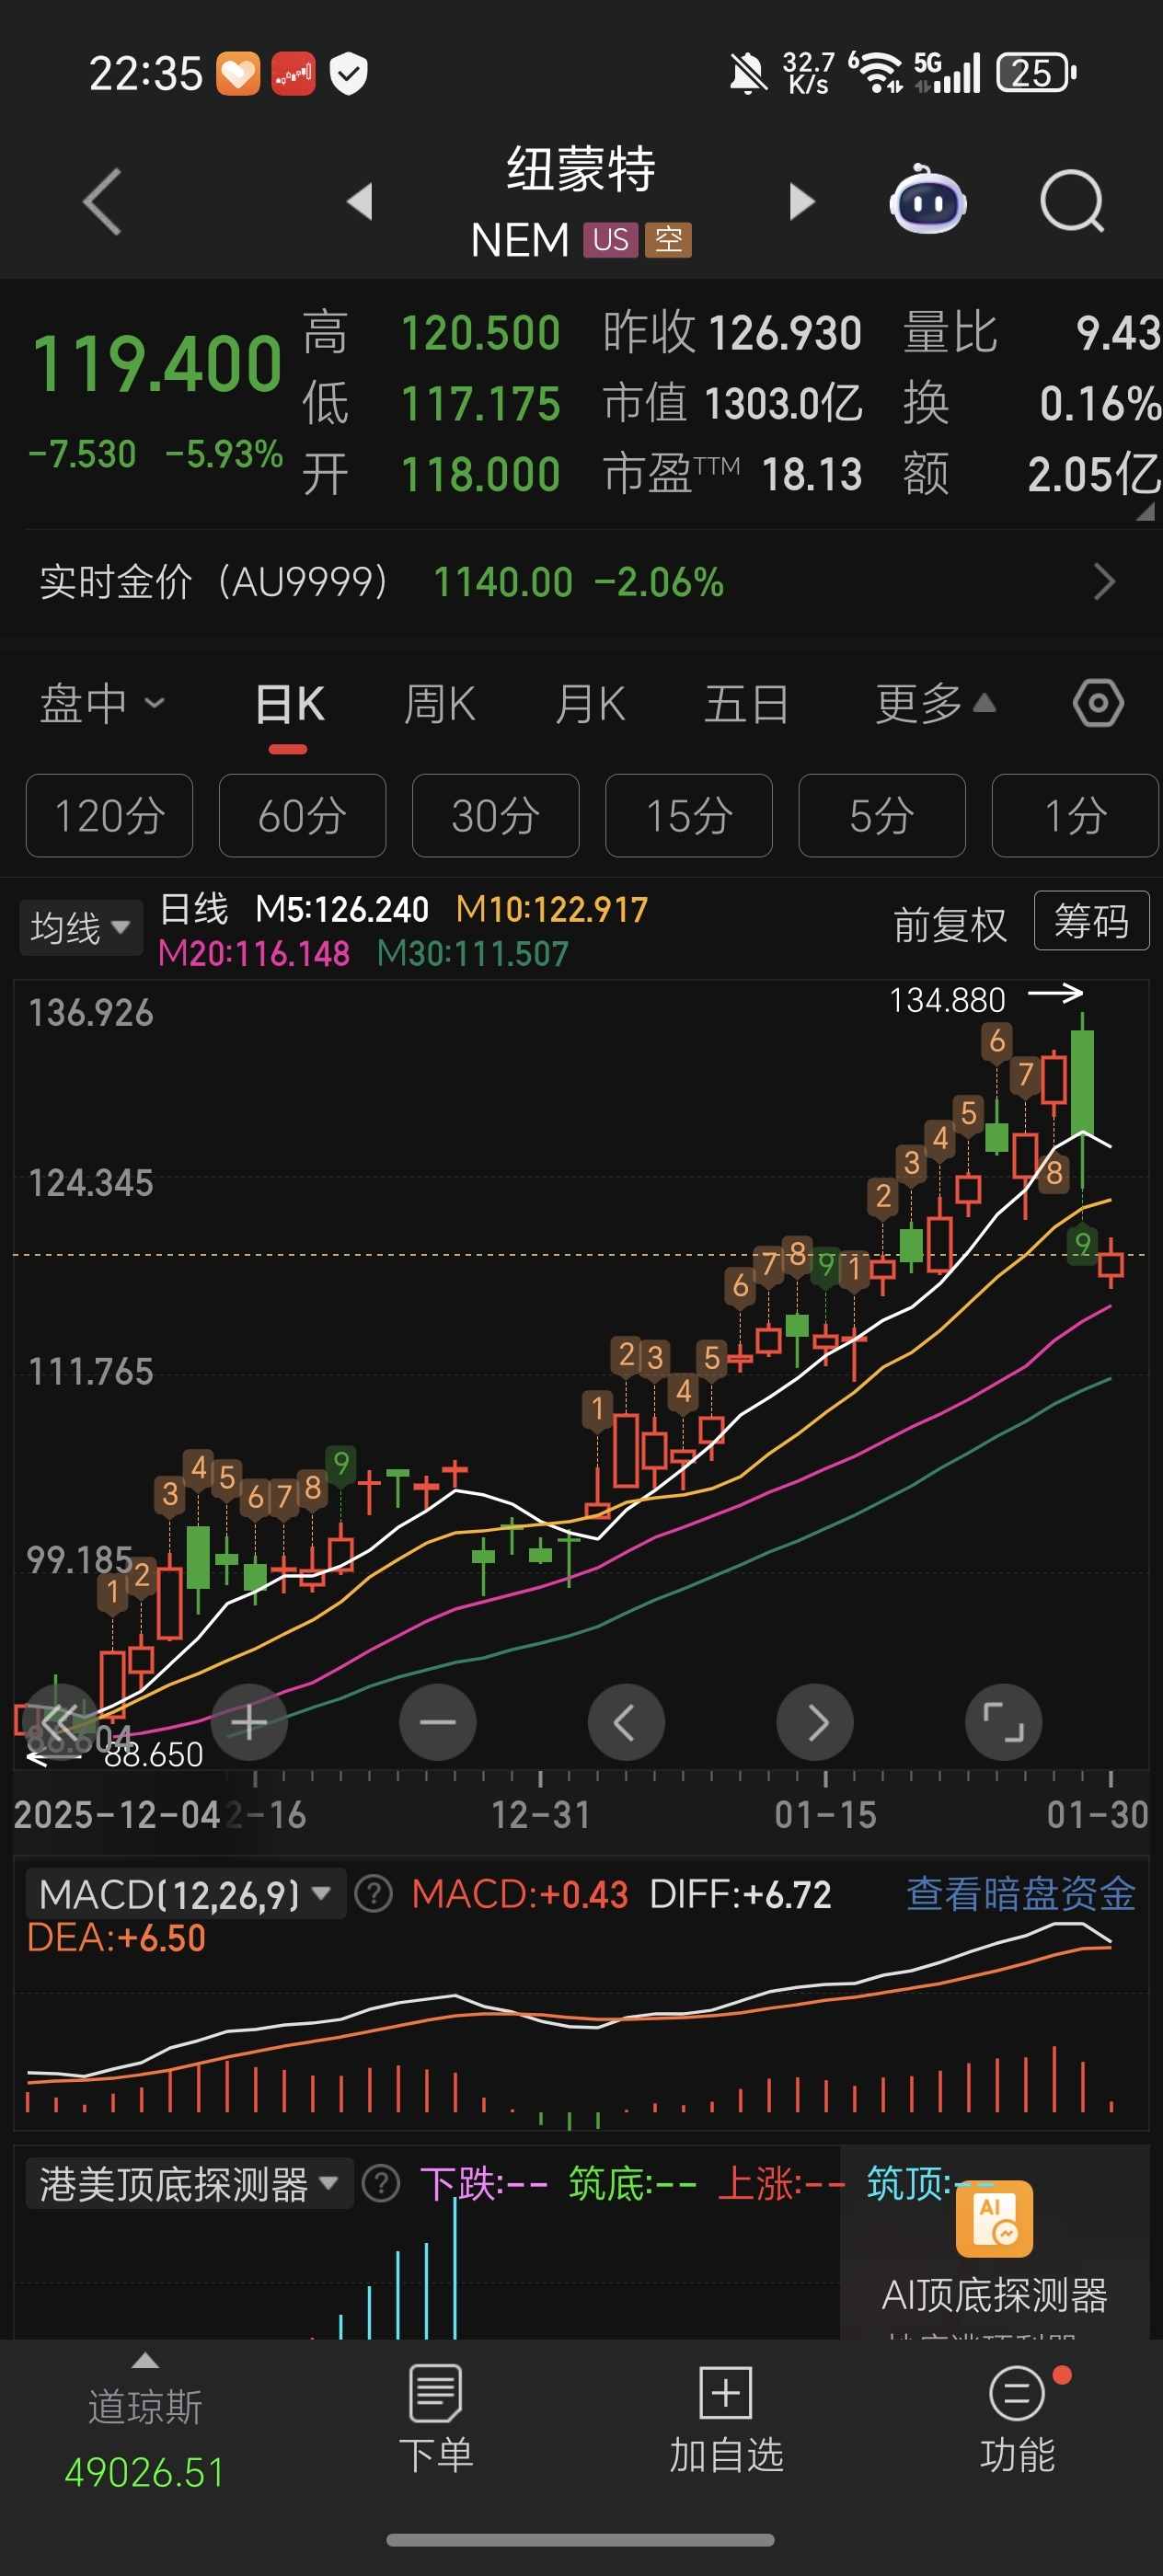Tap M5:126.240 moving average label
The width and height of the screenshot is (1163, 2576).
[x=342, y=909]
